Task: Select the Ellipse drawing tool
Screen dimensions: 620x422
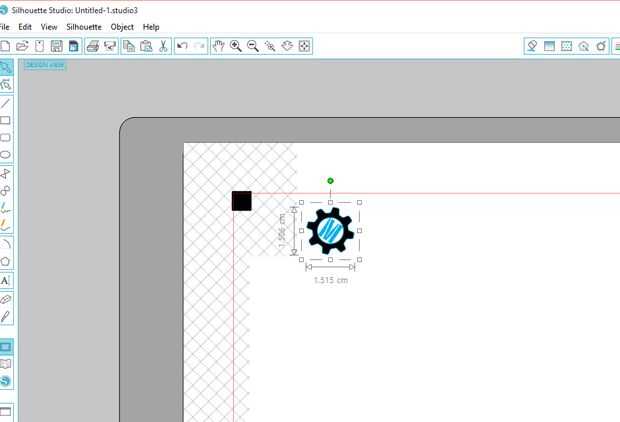Action: pos(5,155)
